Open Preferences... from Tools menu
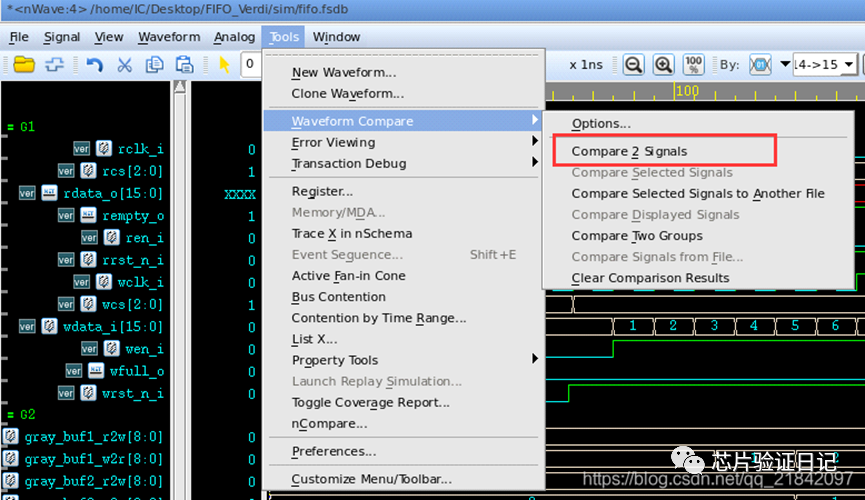This screenshot has width=865, height=500. click(x=334, y=451)
